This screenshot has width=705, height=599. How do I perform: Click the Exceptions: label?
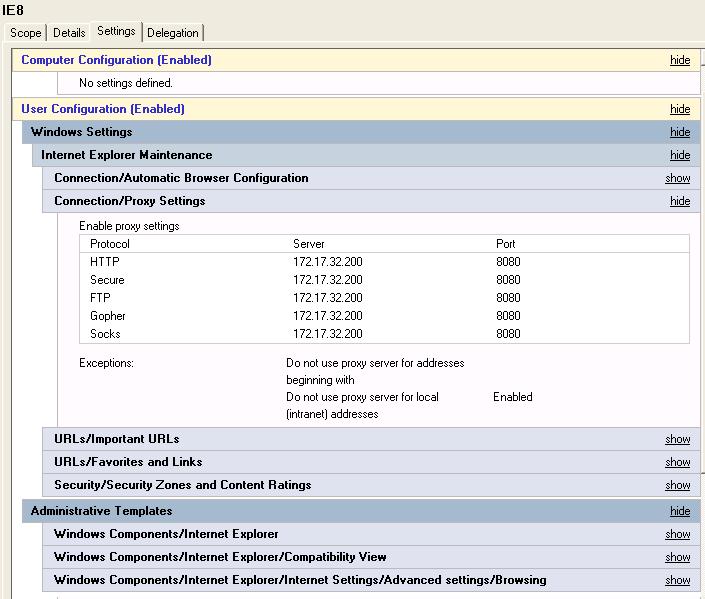coord(106,363)
